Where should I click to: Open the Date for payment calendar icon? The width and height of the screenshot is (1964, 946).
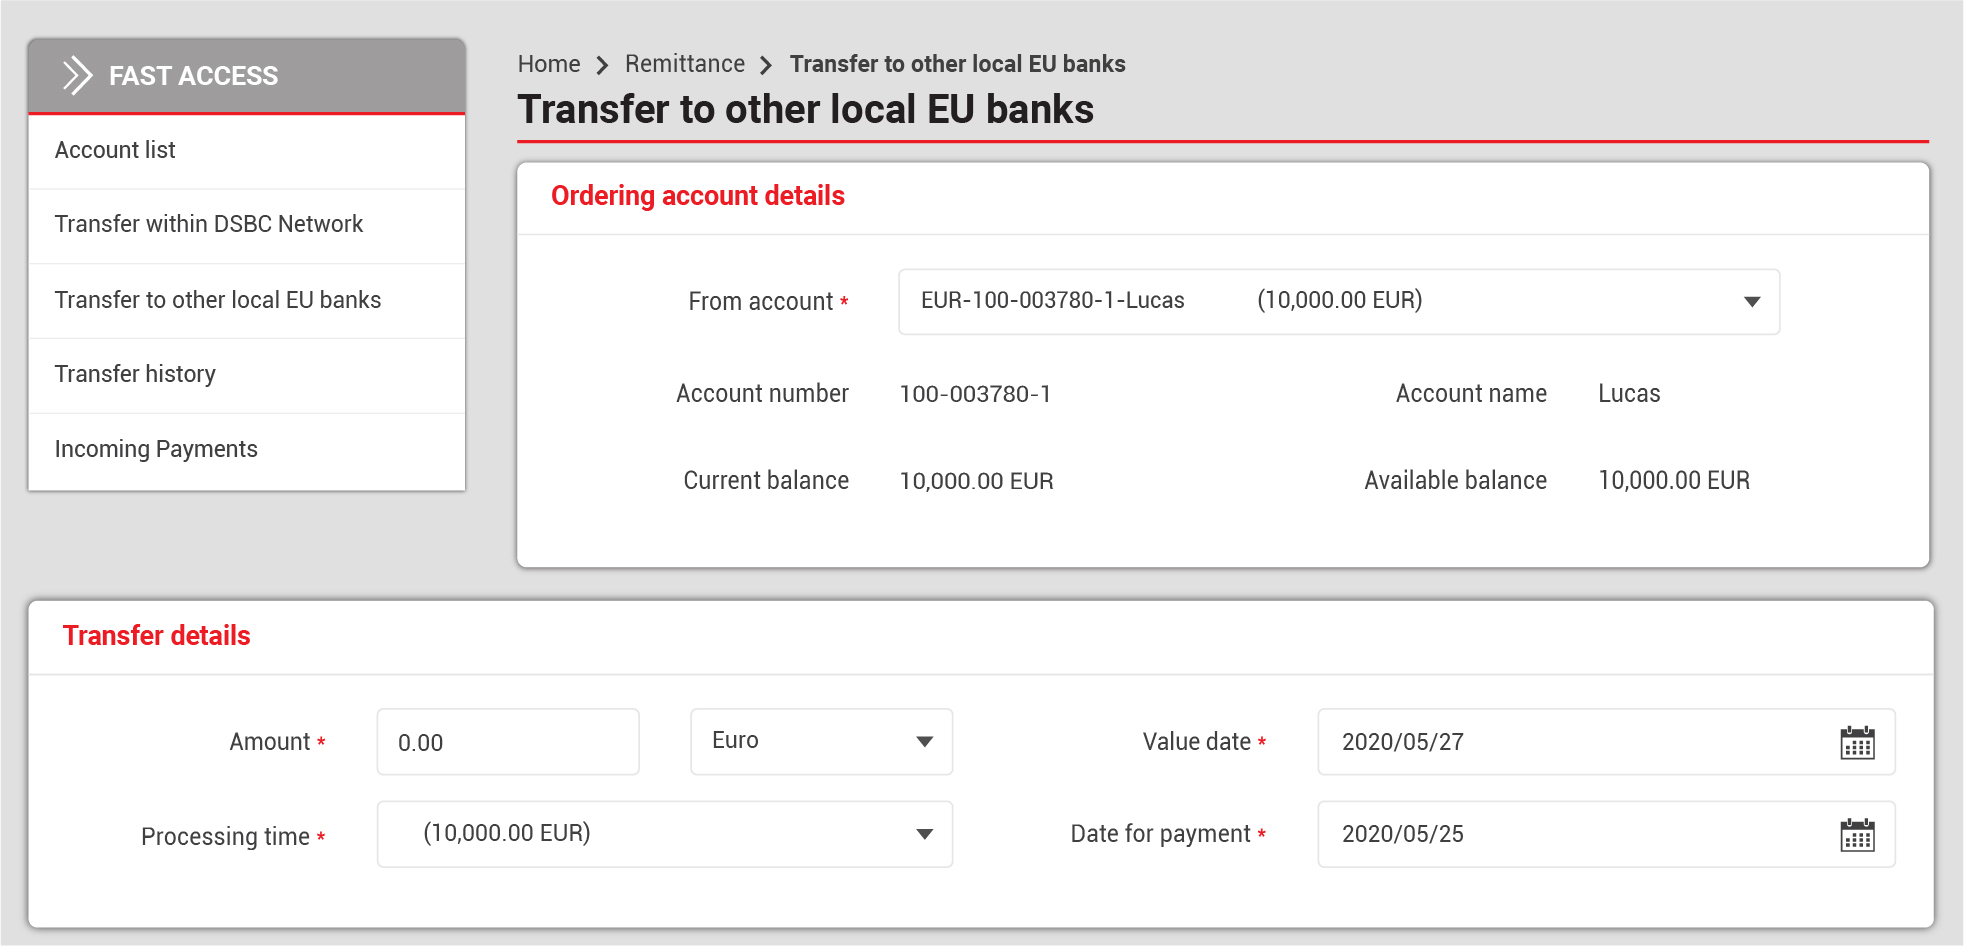click(1857, 835)
